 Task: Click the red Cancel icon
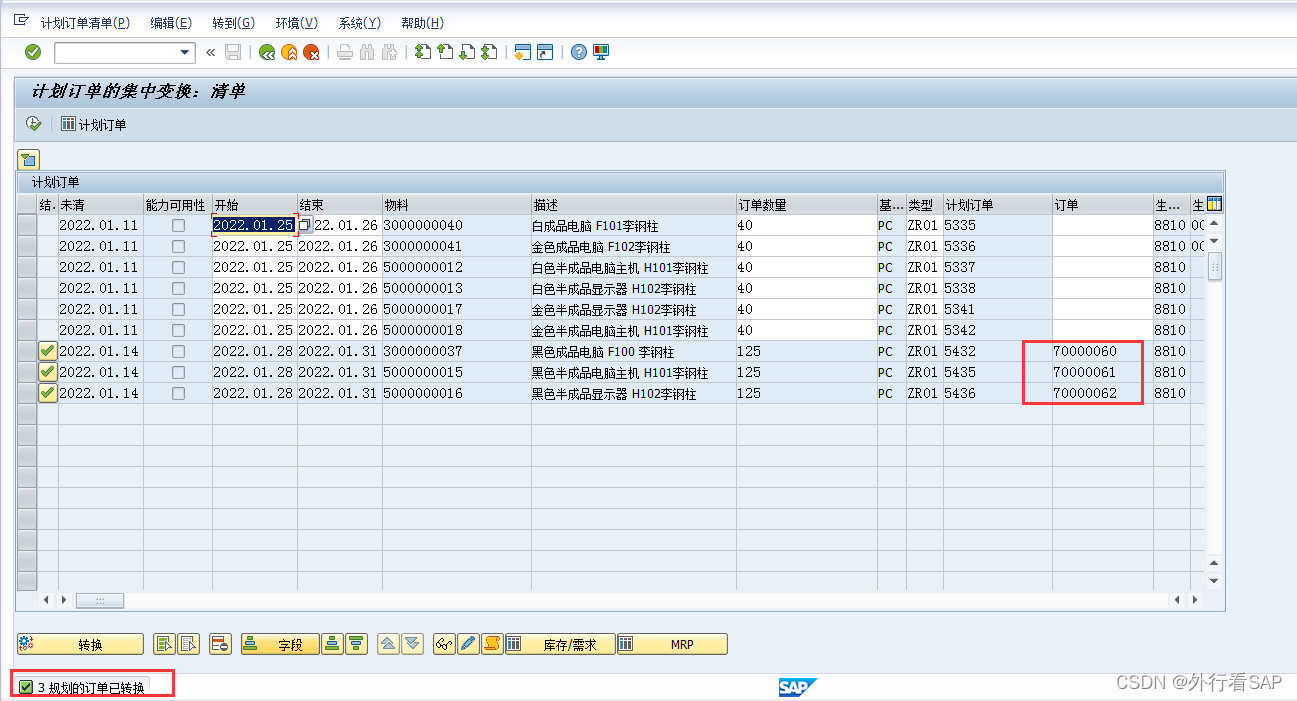(312, 53)
